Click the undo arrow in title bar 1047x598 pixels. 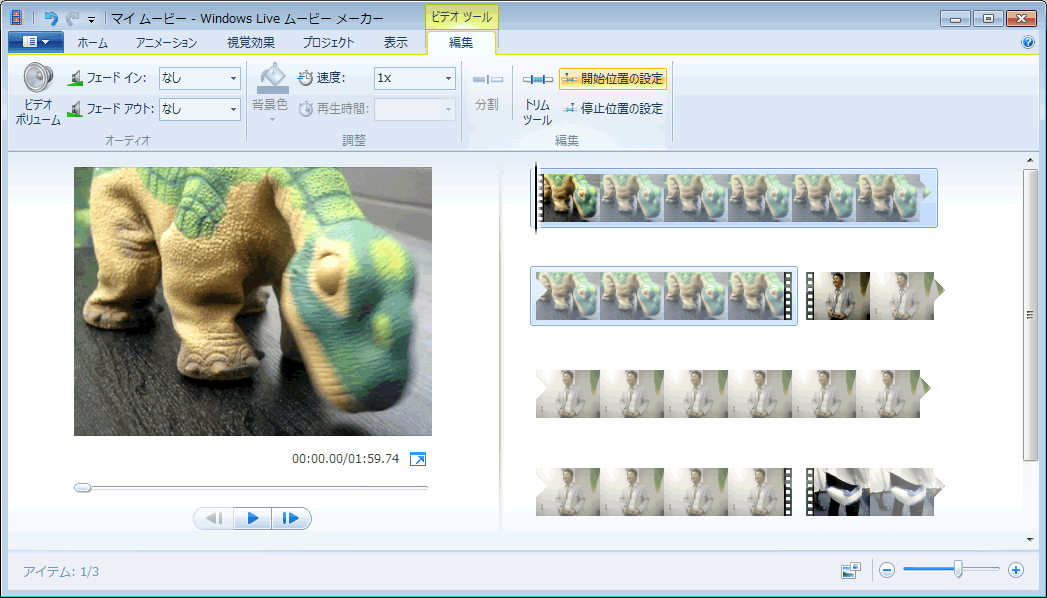(51, 18)
